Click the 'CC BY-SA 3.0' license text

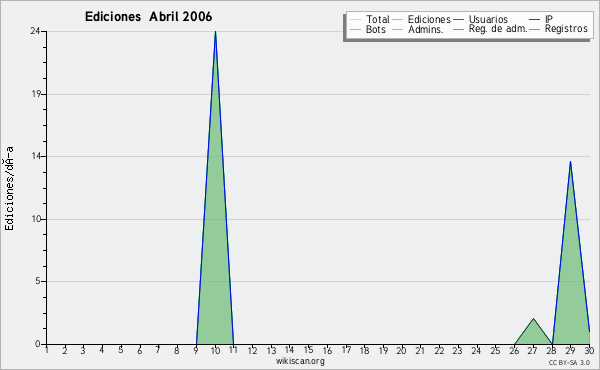pos(569,363)
